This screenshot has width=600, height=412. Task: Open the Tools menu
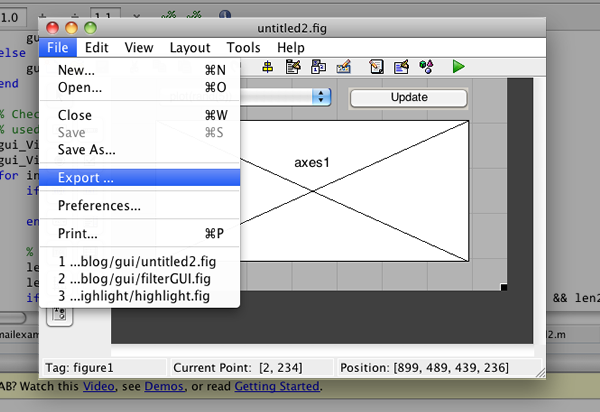pyautogui.click(x=243, y=47)
